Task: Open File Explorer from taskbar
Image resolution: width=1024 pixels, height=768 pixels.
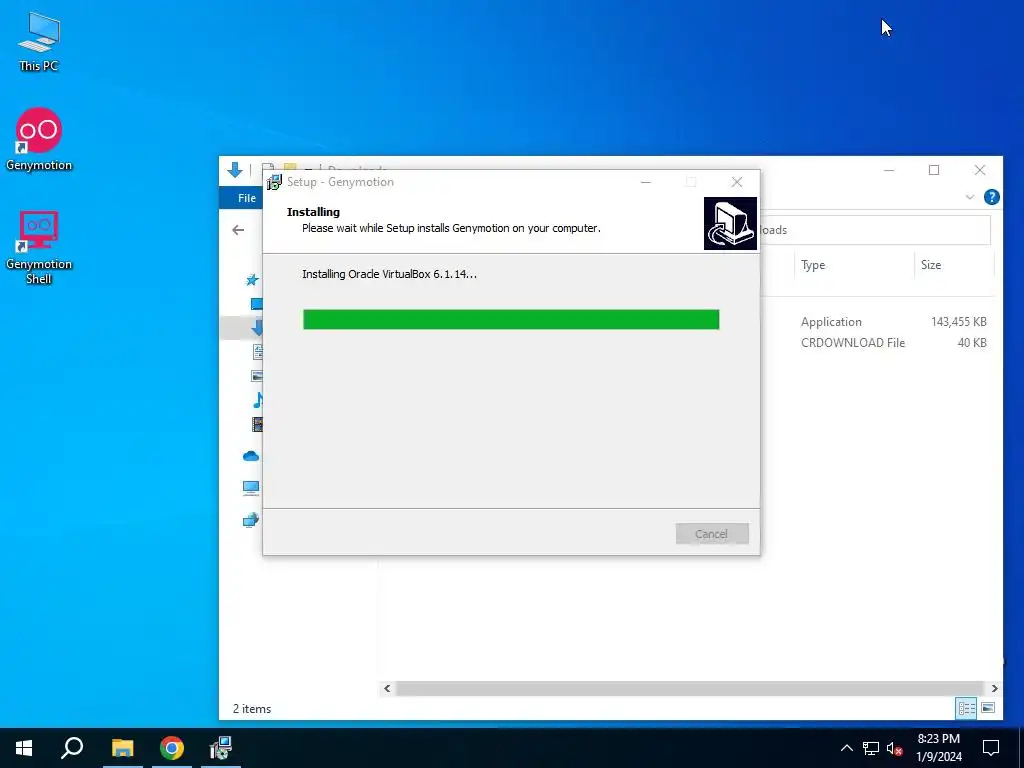Action: pos(122,748)
